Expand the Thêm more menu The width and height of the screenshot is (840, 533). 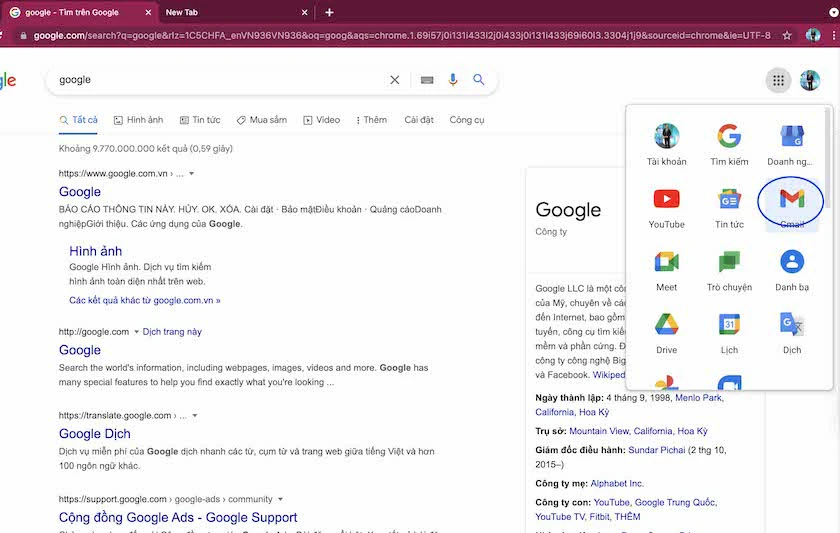click(x=371, y=120)
